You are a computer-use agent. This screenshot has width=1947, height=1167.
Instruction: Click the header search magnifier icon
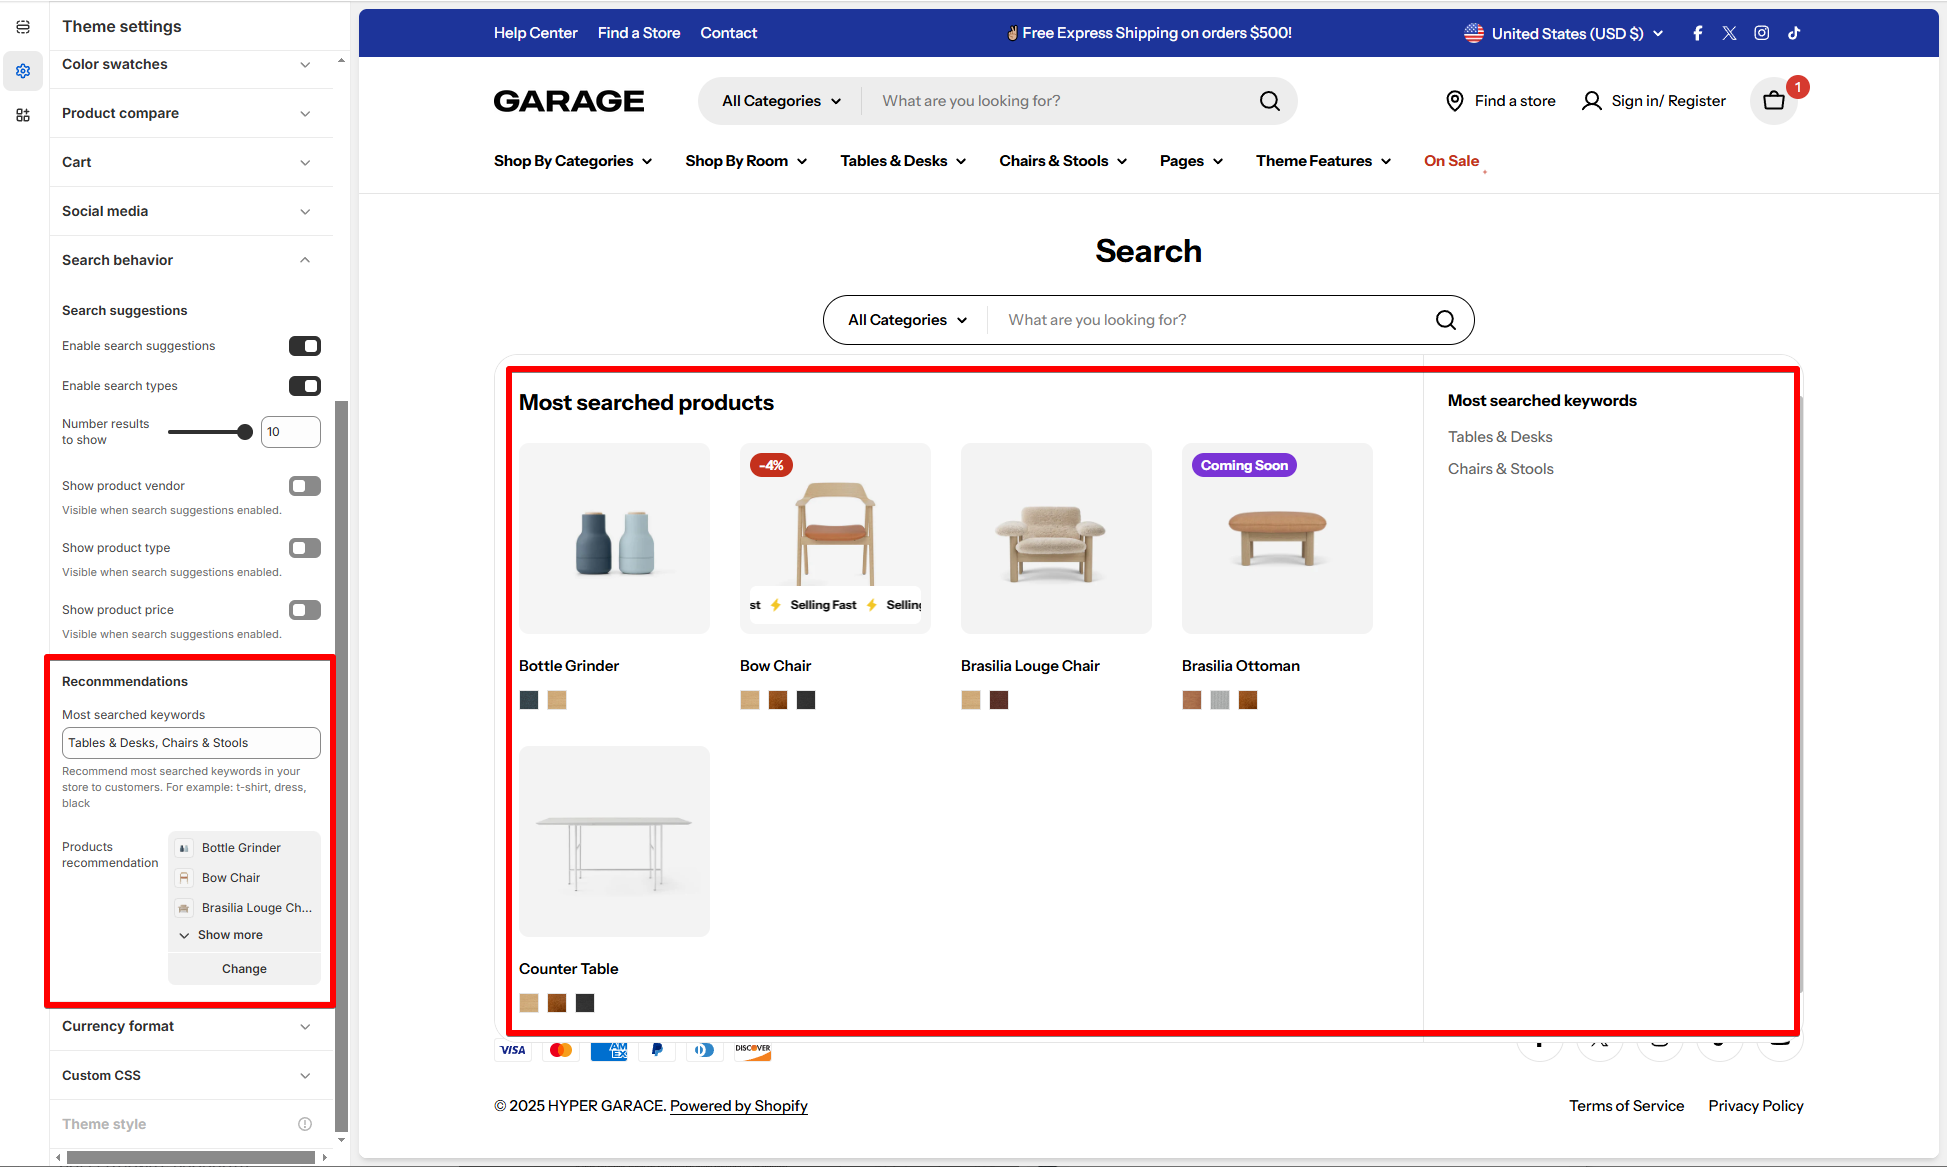(1269, 101)
